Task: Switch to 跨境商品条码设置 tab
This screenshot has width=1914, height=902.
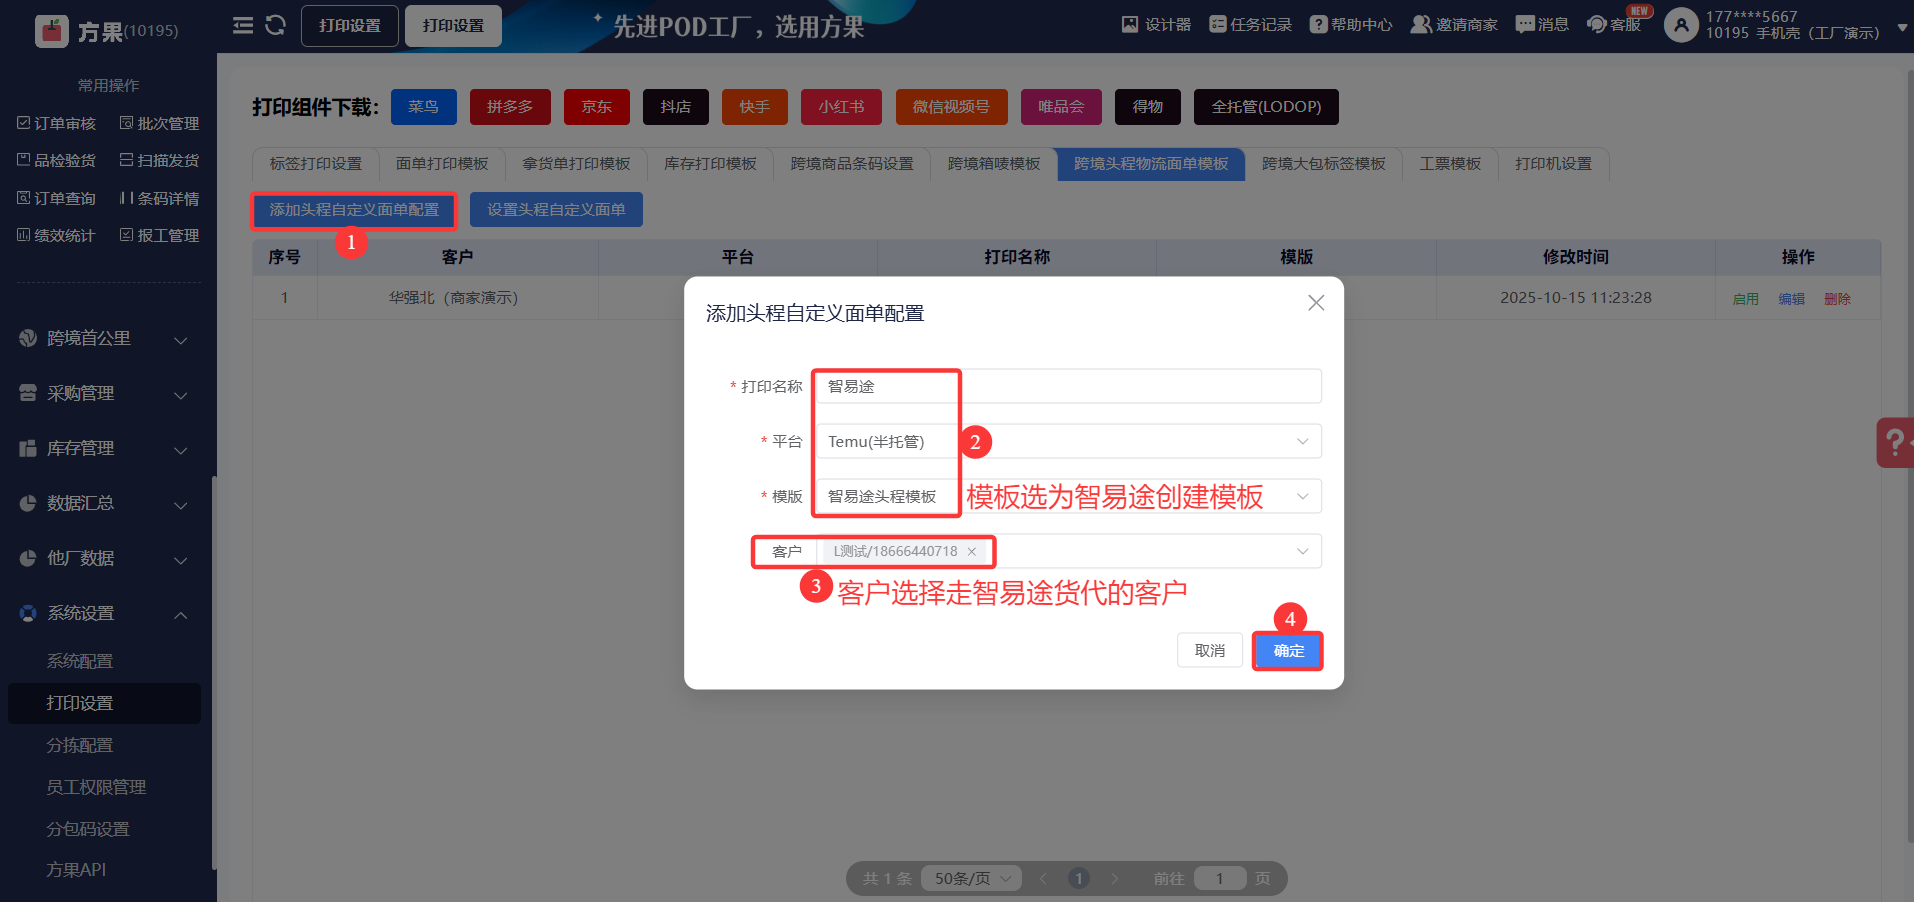Action: tap(852, 164)
